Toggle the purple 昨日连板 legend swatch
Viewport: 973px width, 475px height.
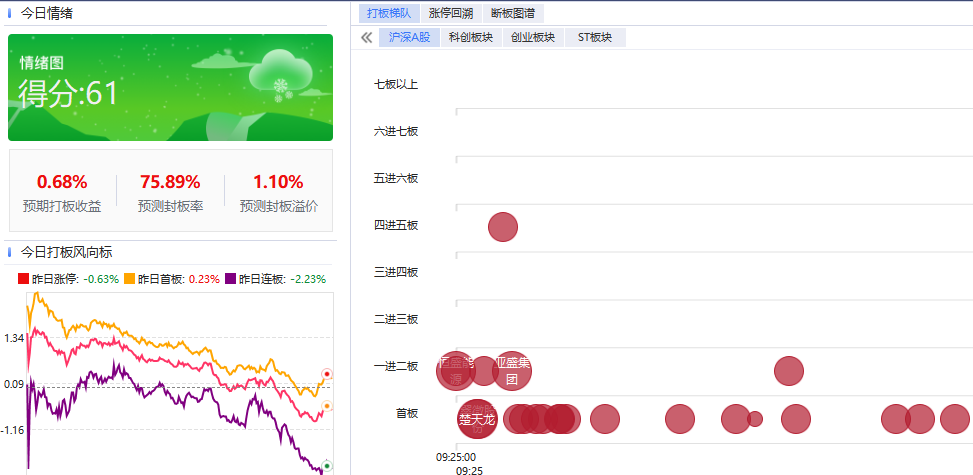pos(231,279)
